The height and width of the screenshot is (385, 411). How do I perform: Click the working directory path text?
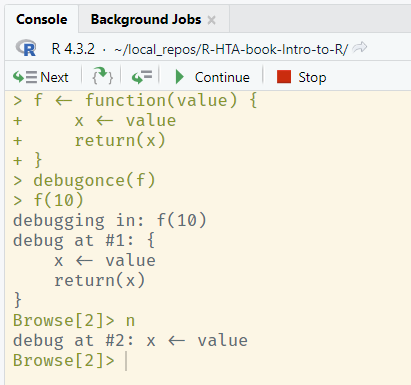coord(231,49)
